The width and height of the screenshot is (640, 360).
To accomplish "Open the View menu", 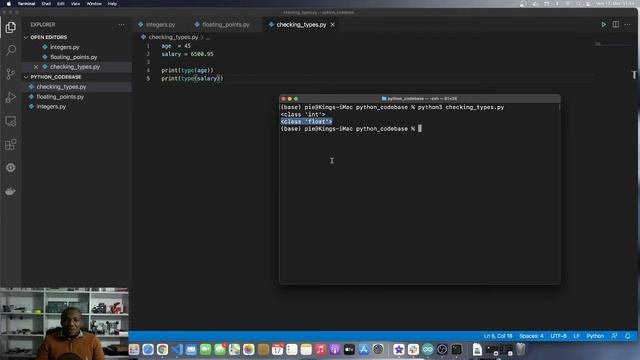I will (x=76, y=4).
